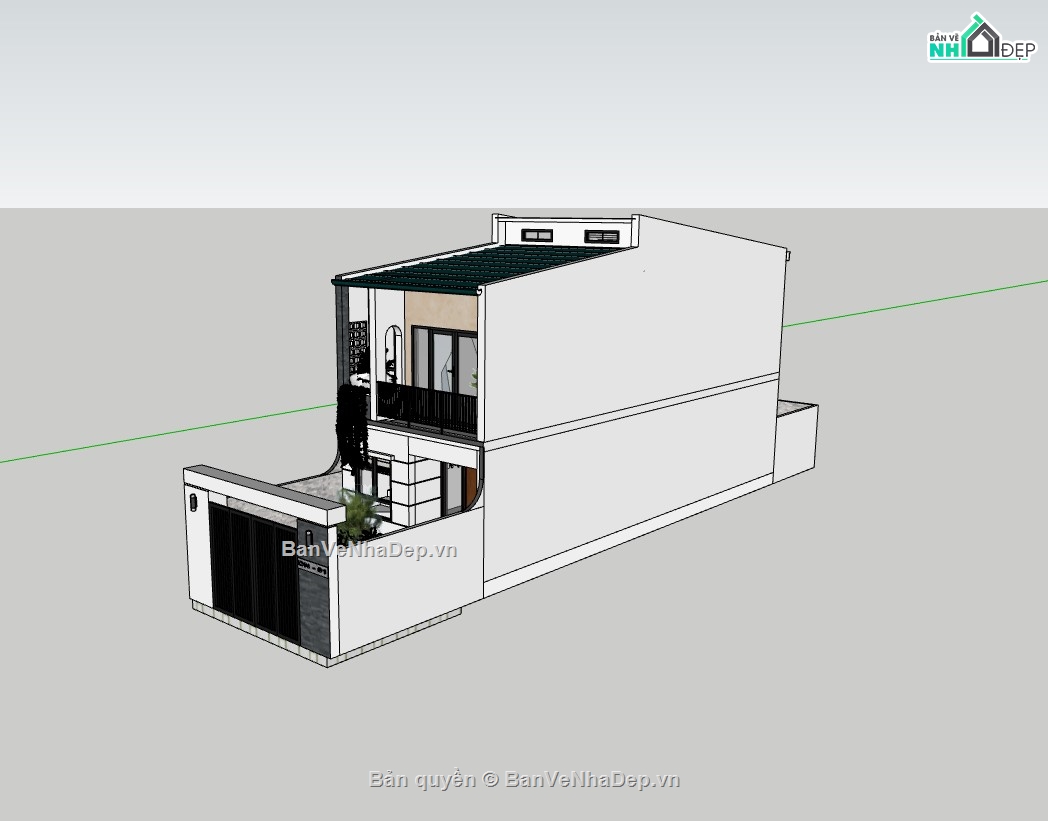Click the 'NHÀ' text in the logo
Screen dimensions: 1048x821
[x=944, y=49]
